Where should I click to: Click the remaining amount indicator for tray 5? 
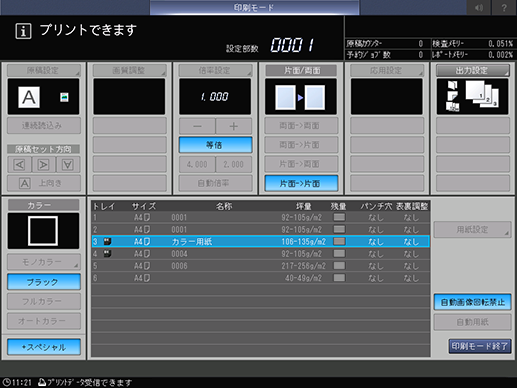339,266
